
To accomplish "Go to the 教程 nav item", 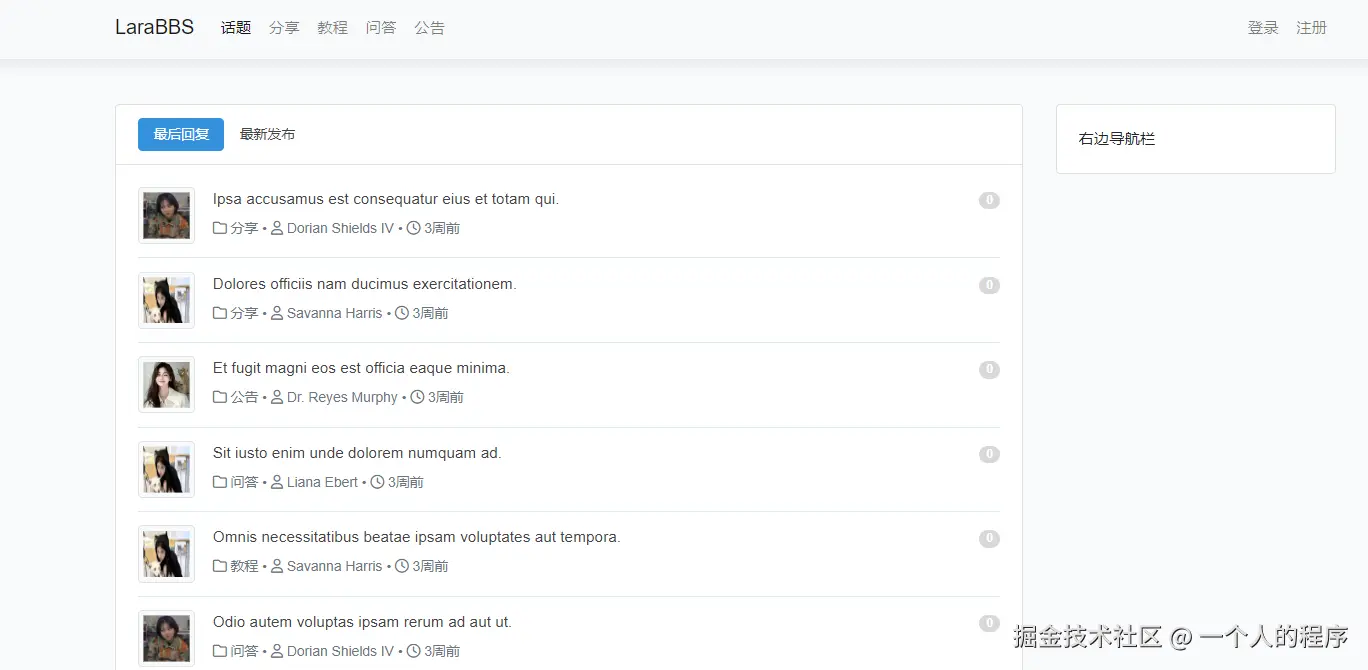I will pyautogui.click(x=333, y=28).
